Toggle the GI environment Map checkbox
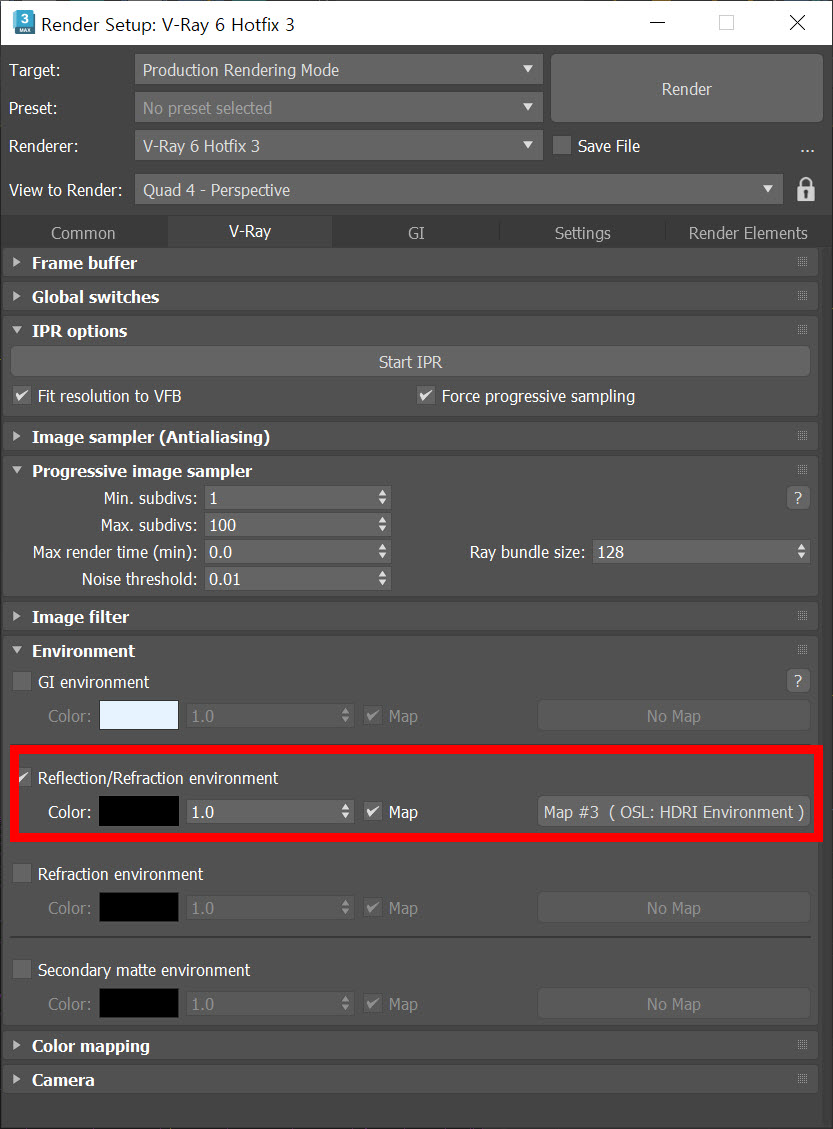Image resolution: width=833 pixels, height=1129 pixels. (x=373, y=716)
